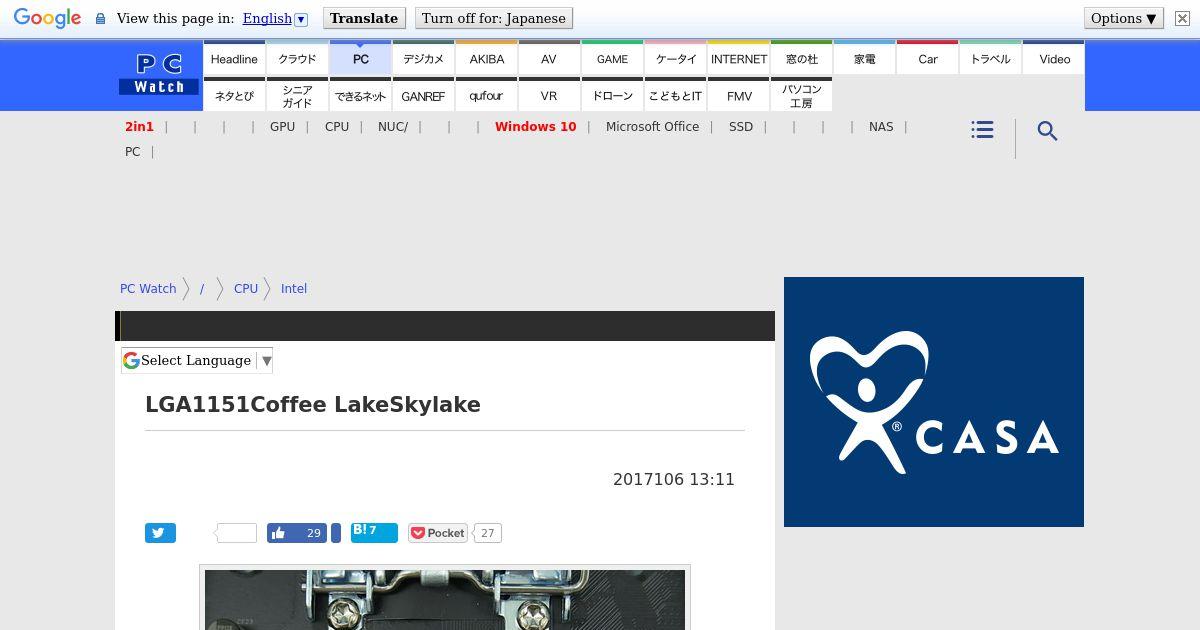Go to CPU topic link in subnav
Screen dimensions: 1200x630
337,127
